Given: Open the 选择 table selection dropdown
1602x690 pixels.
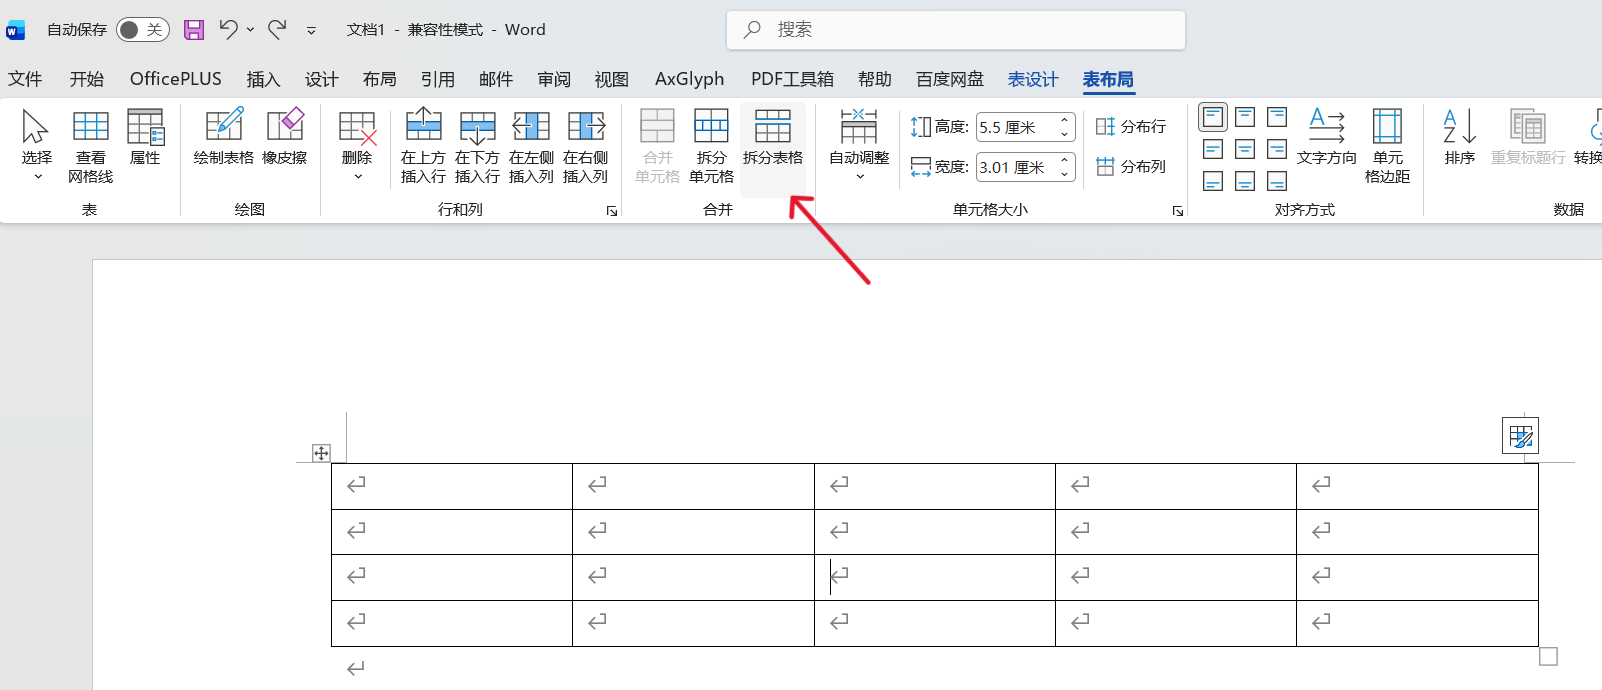Looking at the screenshot, I should coord(37,145).
